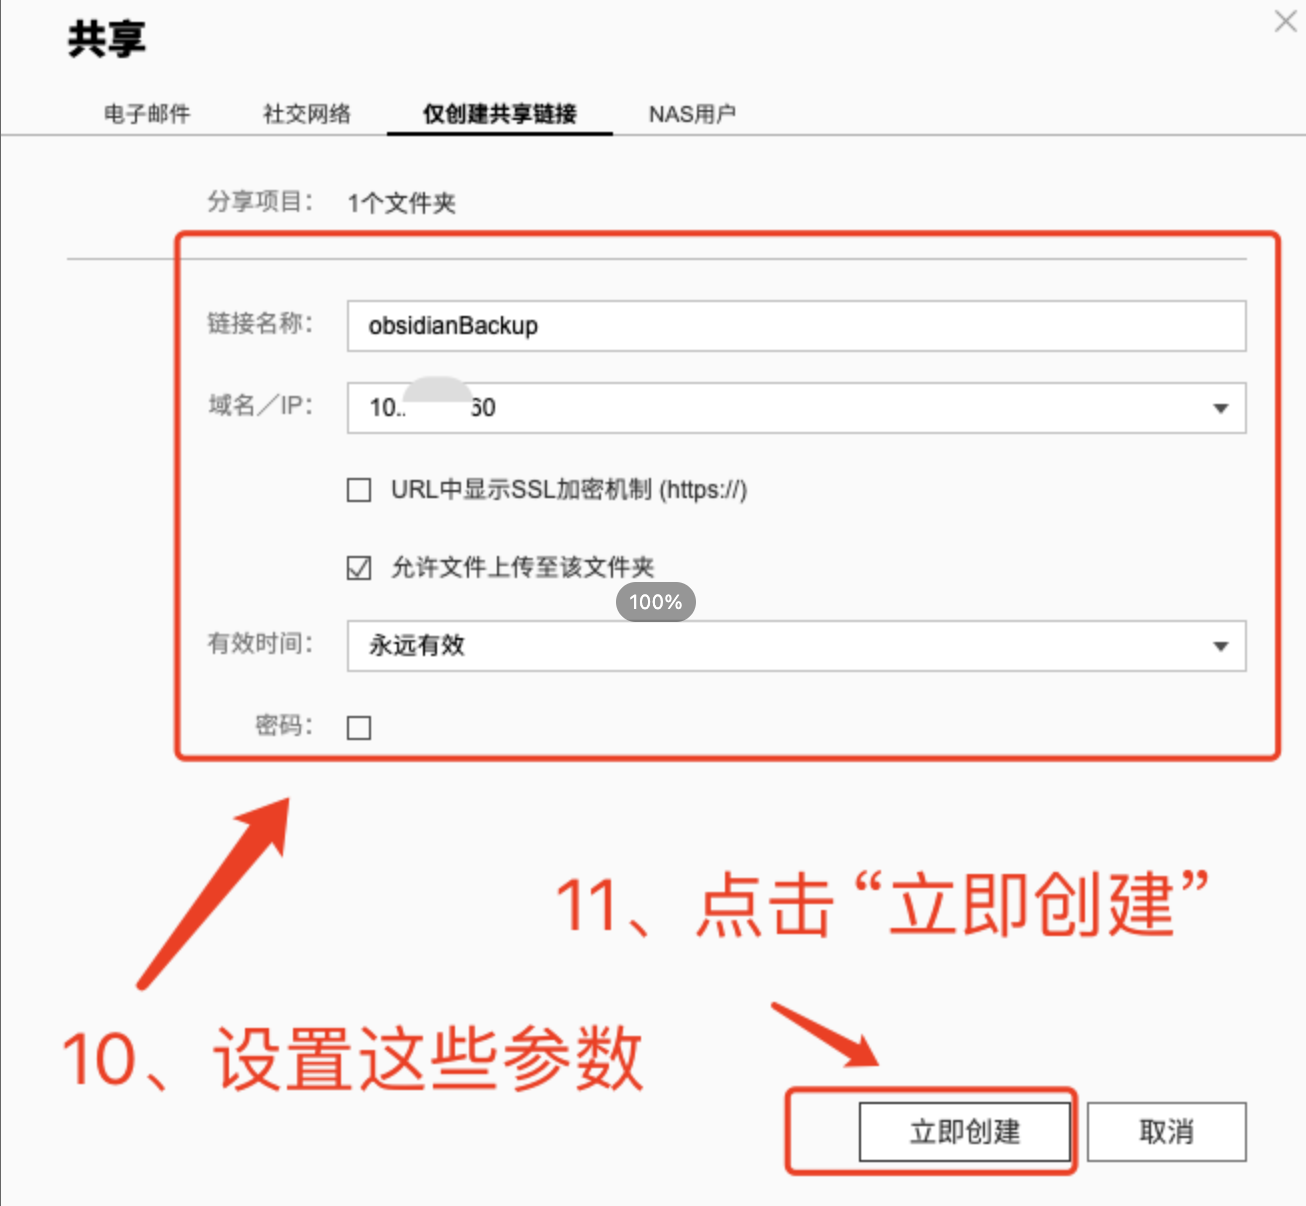
Task: Tick the 密码 checkbox
Action: [x=359, y=727]
